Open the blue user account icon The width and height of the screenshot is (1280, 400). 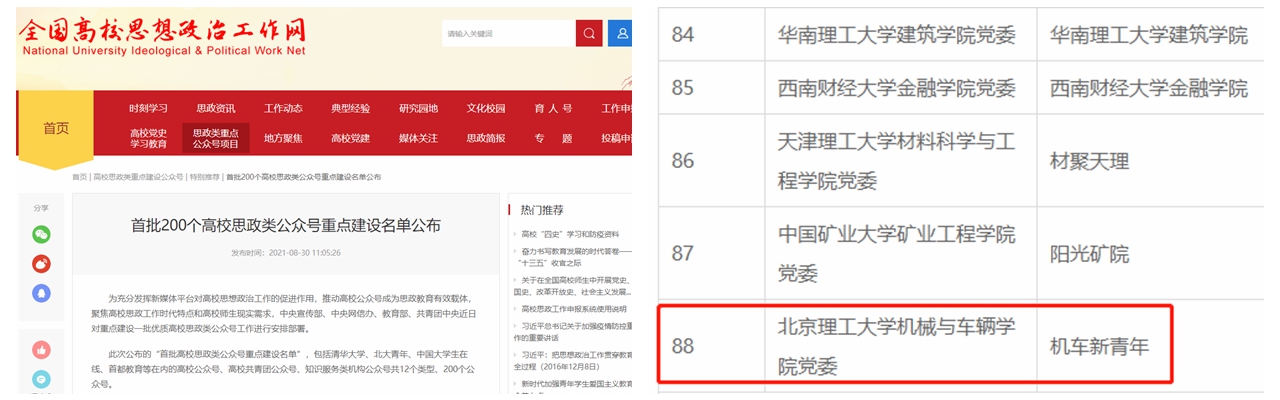pos(622,33)
